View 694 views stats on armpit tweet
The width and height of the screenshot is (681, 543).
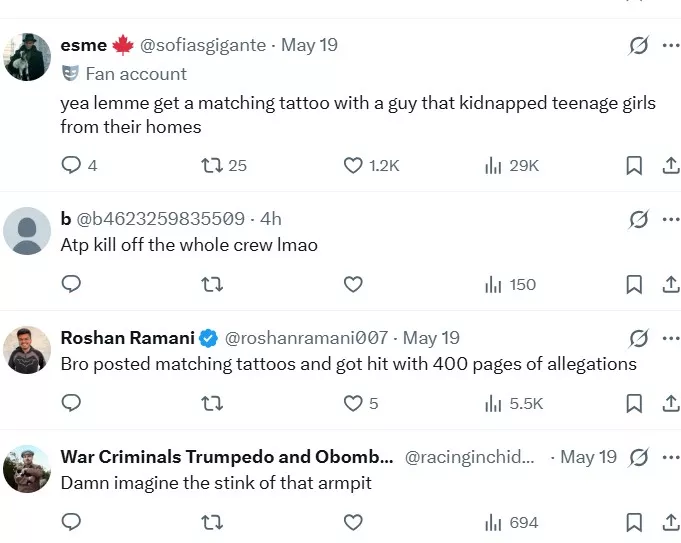511,523
